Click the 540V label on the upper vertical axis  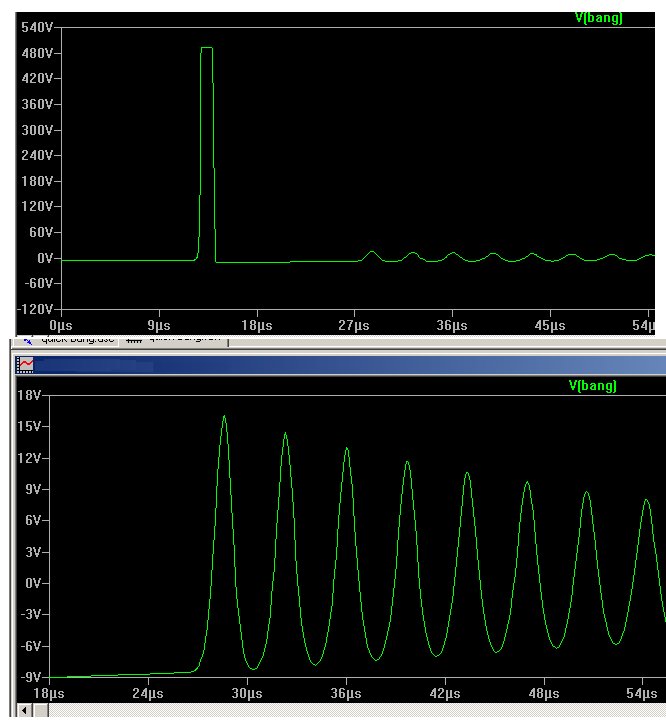tap(36, 27)
